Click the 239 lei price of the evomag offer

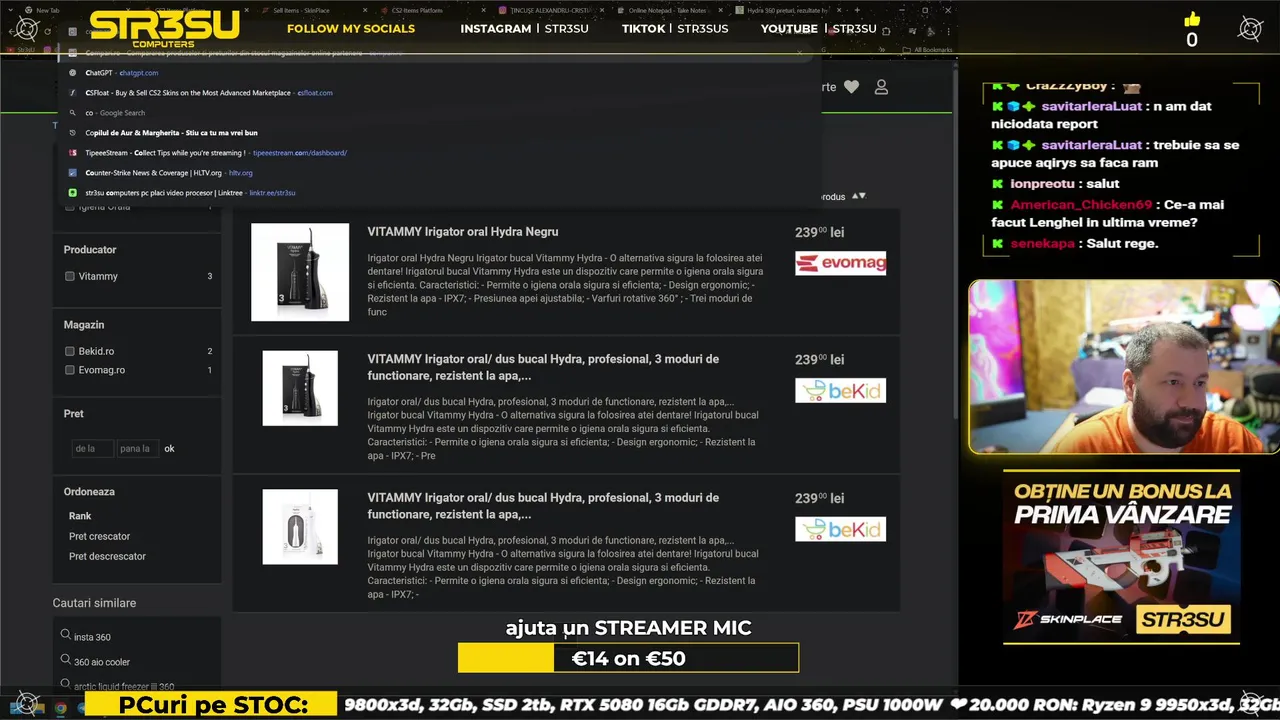[x=819, y=232]
